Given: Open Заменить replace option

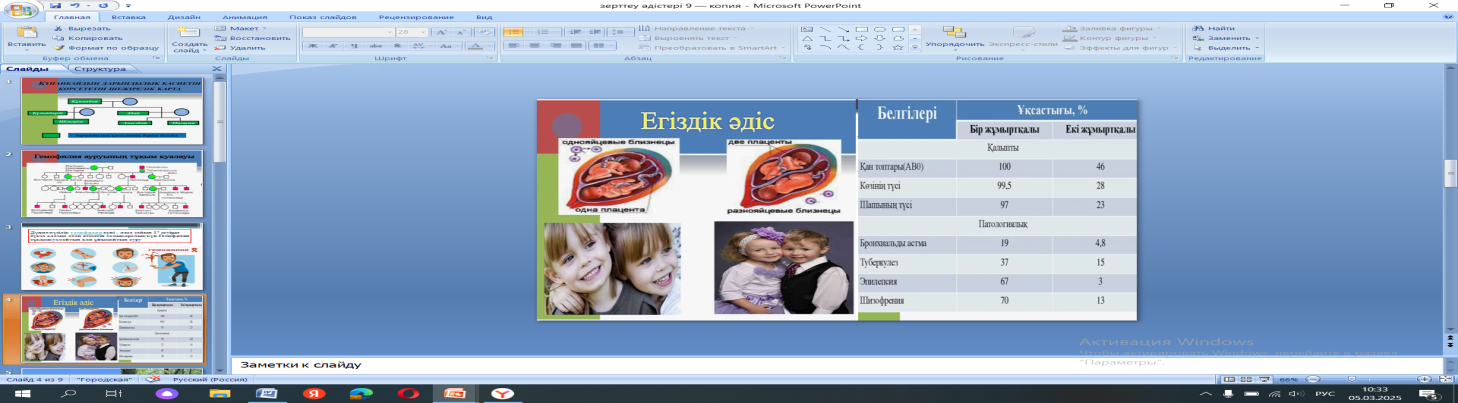Looking at the screenshot, I should coord(1225,38).
